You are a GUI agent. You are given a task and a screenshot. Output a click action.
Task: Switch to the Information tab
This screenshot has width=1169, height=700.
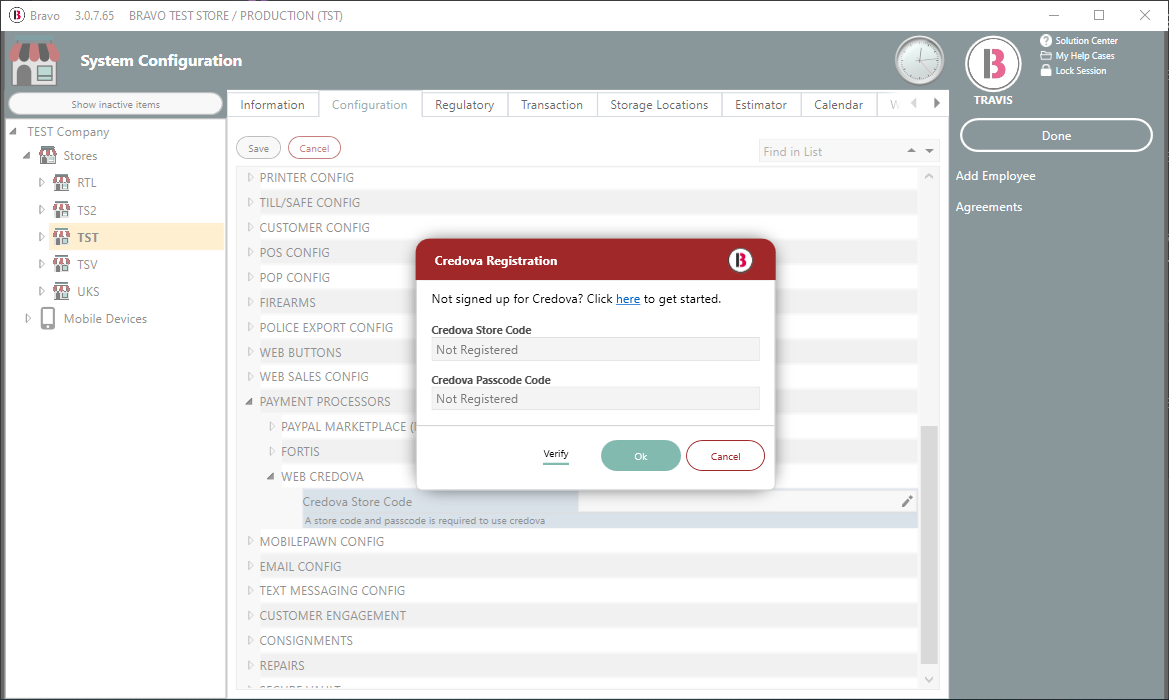coord(272,105)
